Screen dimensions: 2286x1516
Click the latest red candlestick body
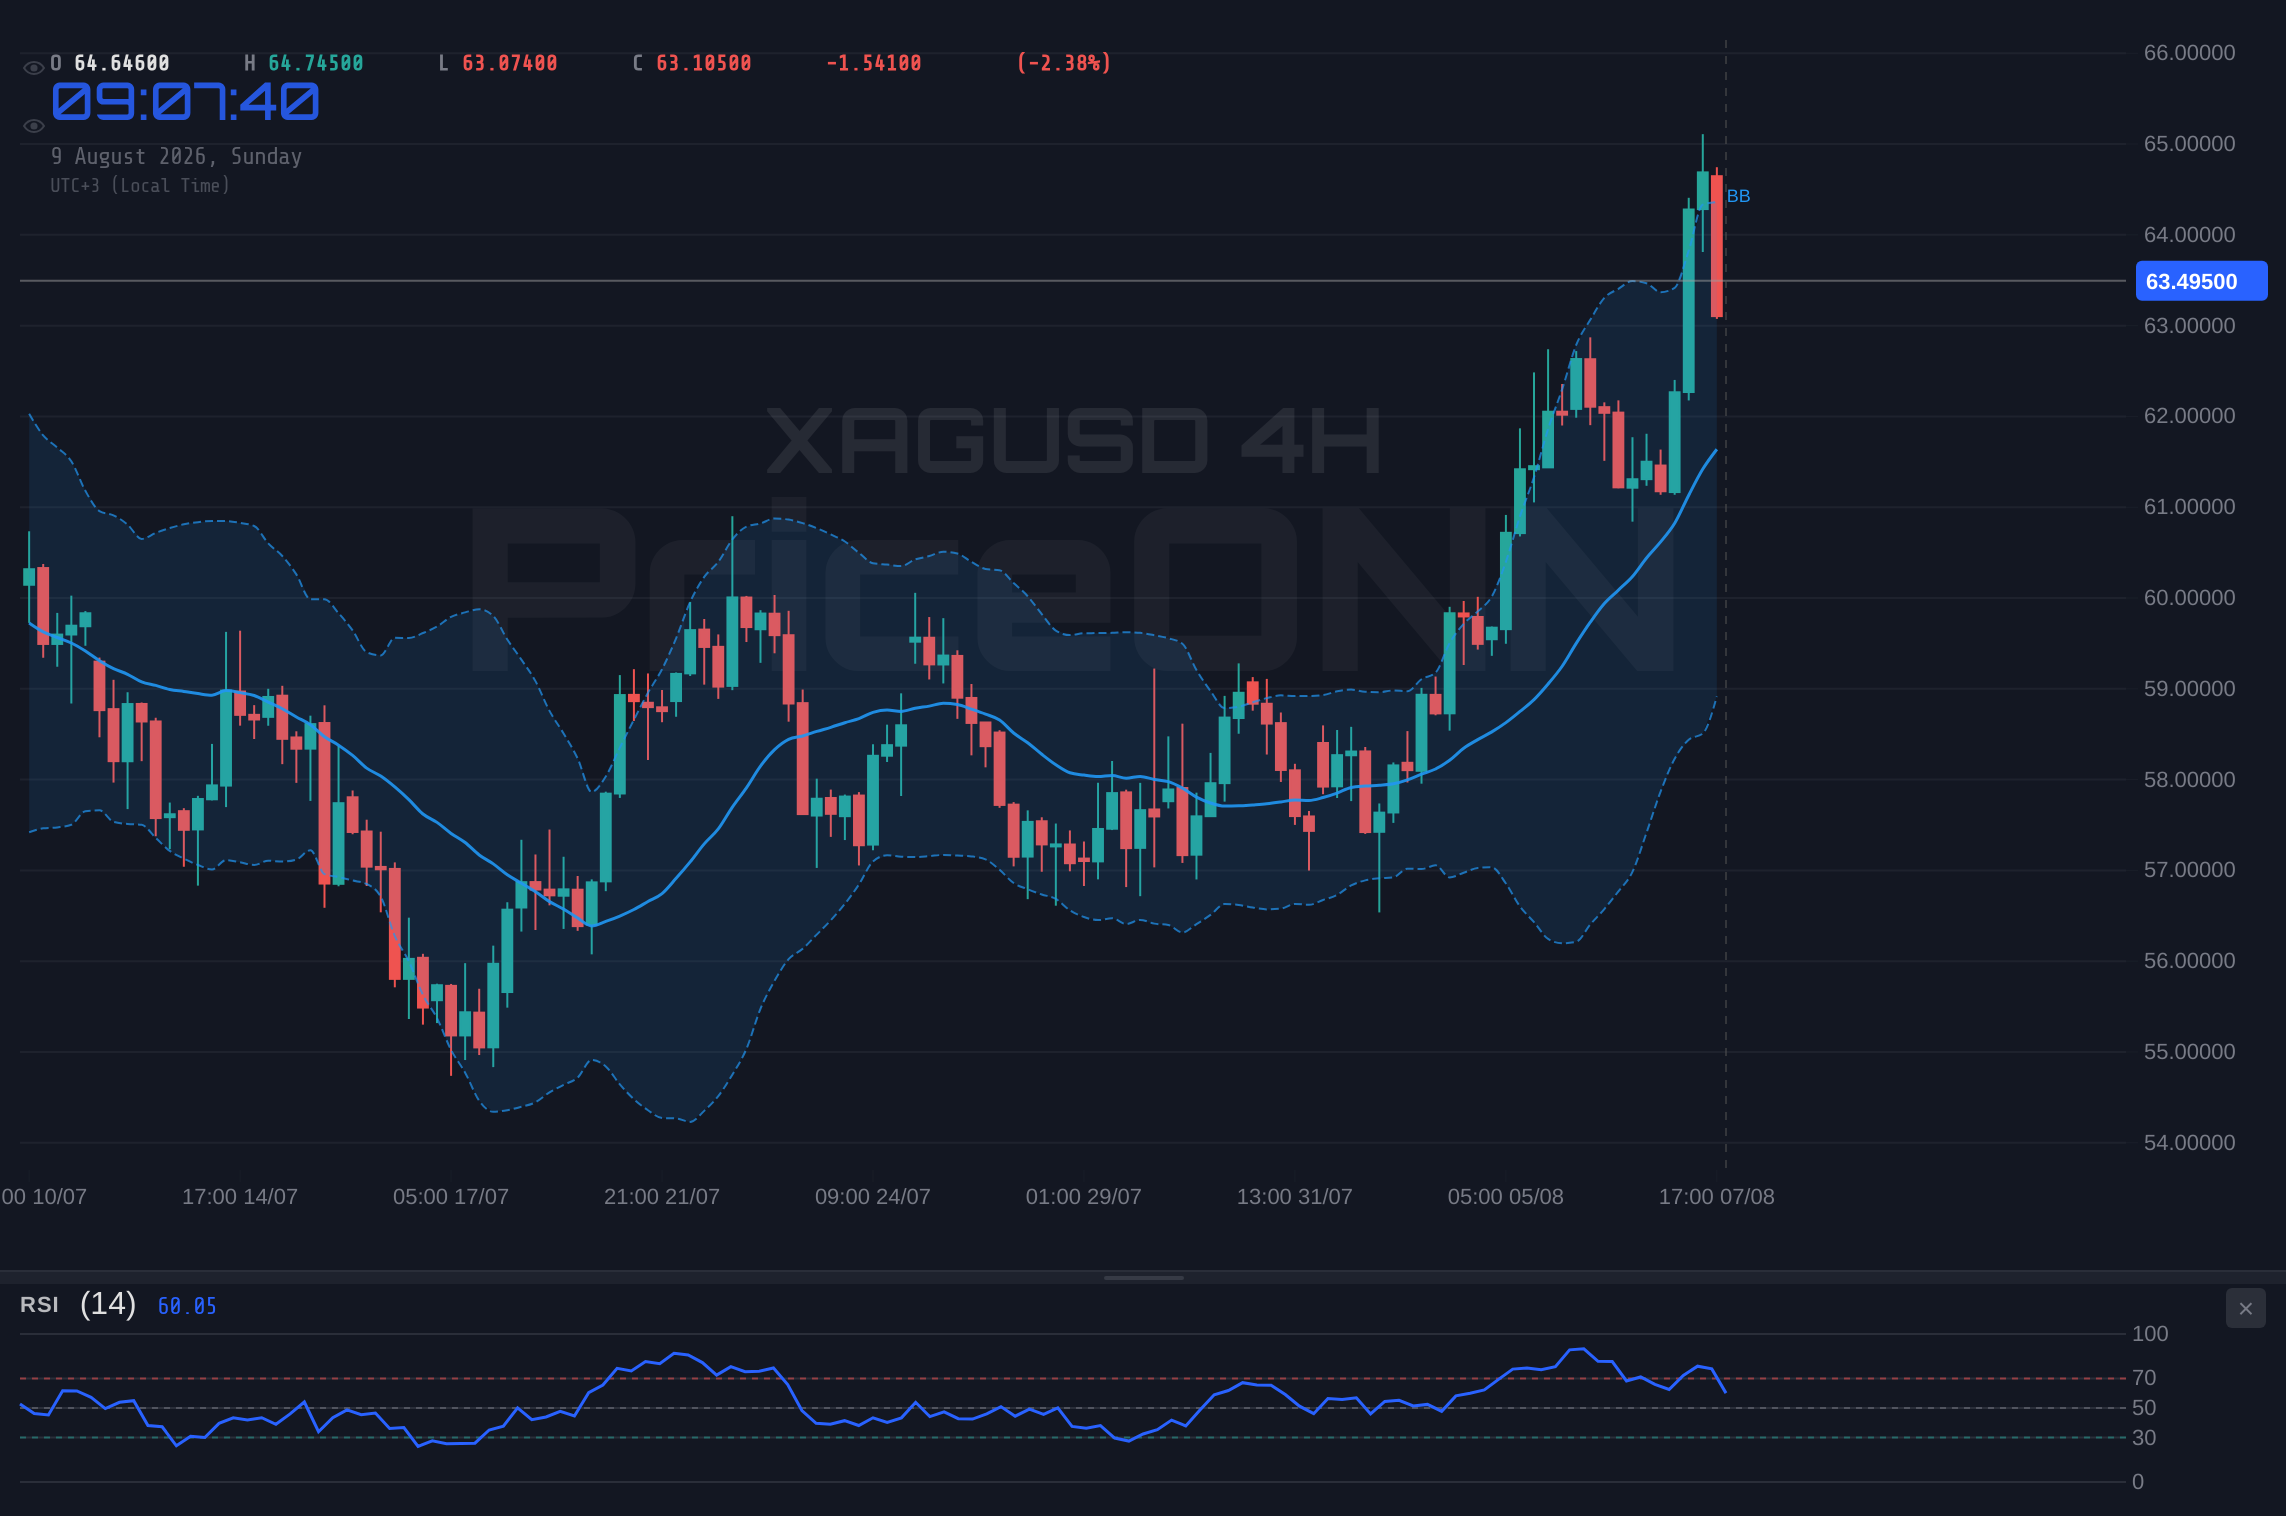[1716, 246]
